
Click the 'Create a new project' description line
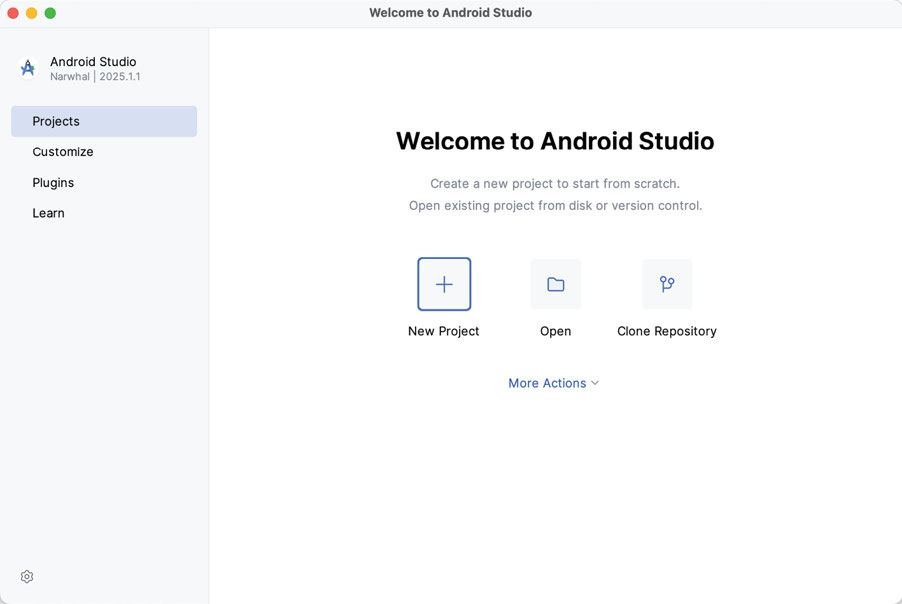(555, 184)
